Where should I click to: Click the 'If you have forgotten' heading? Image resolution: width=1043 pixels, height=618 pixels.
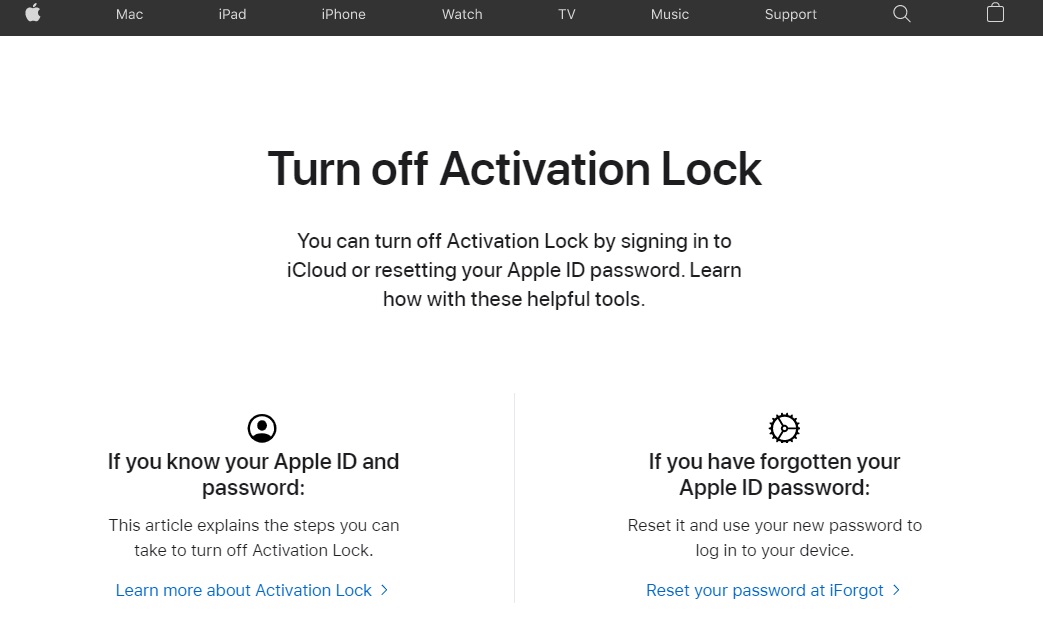tap(774, 474)
